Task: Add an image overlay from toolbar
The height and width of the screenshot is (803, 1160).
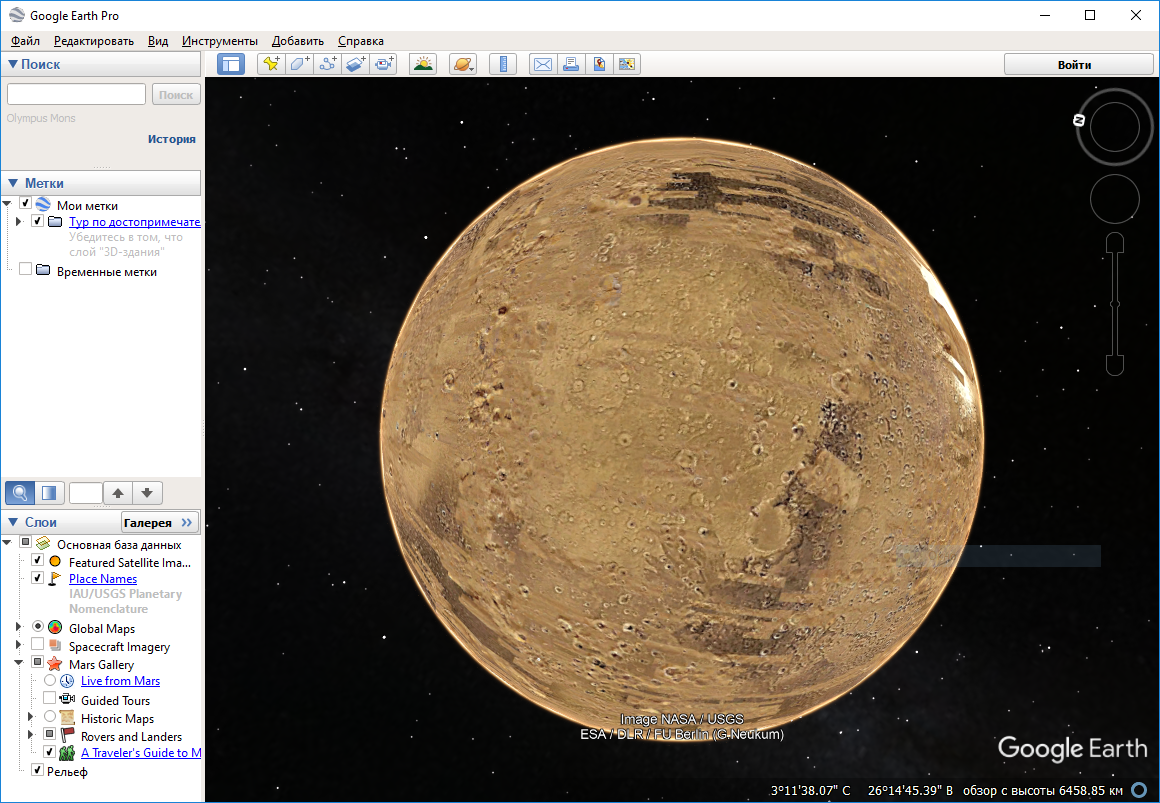Action: [x=355, y=64]
